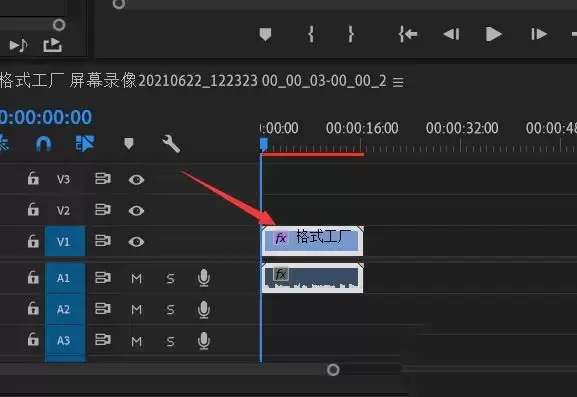Toggle lock on track A1
The width and height of the screenshot is (577, 397).
[33, 277]
